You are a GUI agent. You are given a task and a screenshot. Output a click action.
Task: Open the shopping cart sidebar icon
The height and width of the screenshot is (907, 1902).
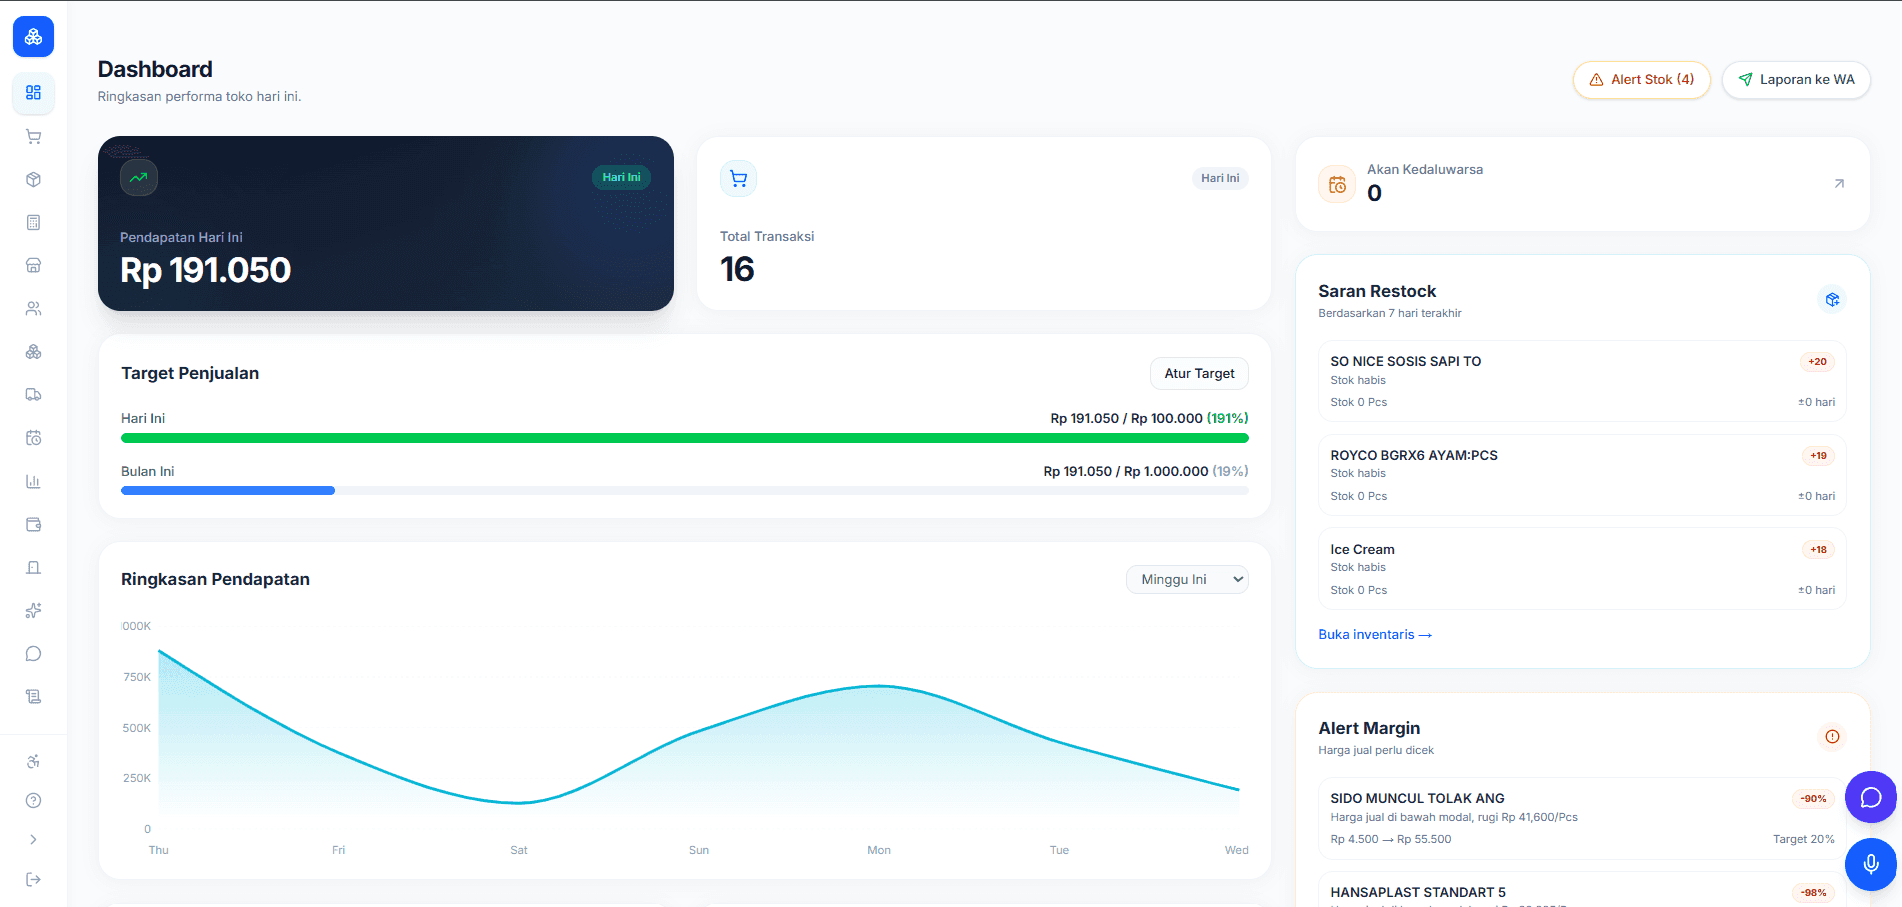tap(33, 137)
